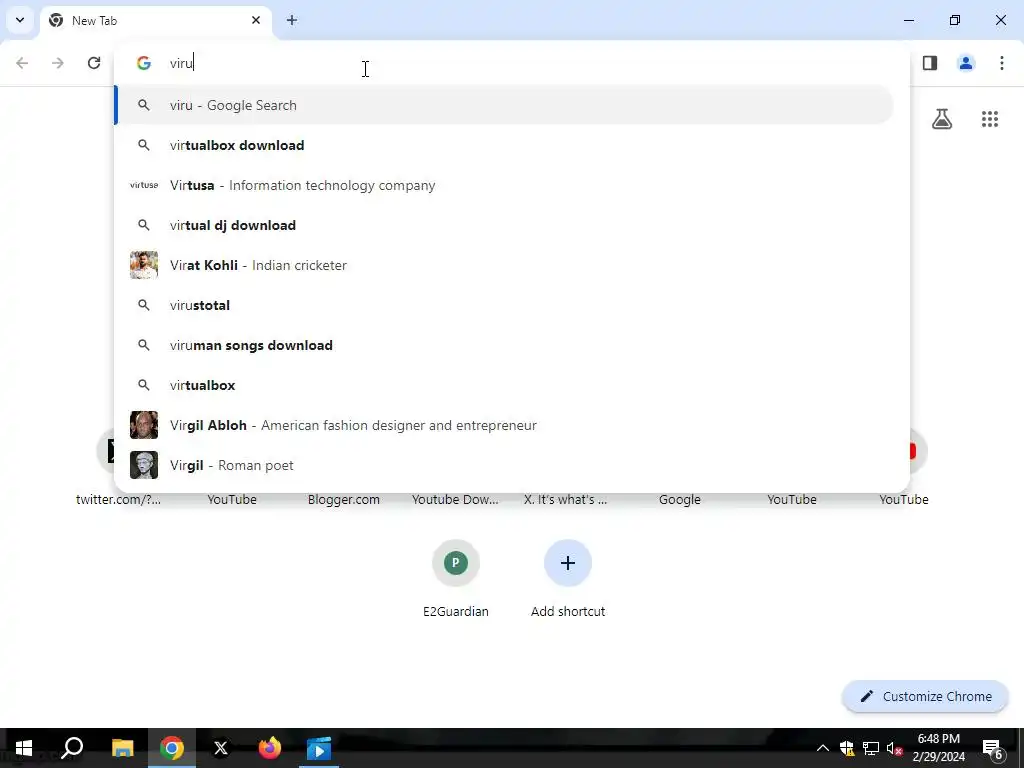Click the network tray icon

[871, 748]
